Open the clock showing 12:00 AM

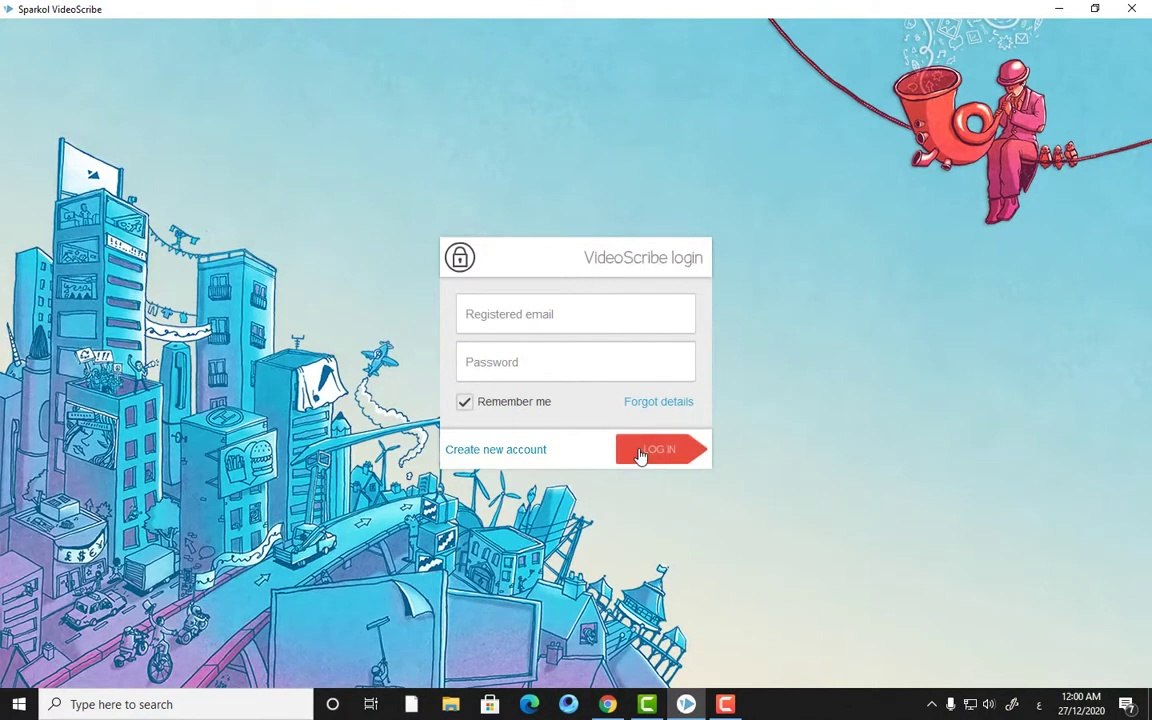(1081, 704)
